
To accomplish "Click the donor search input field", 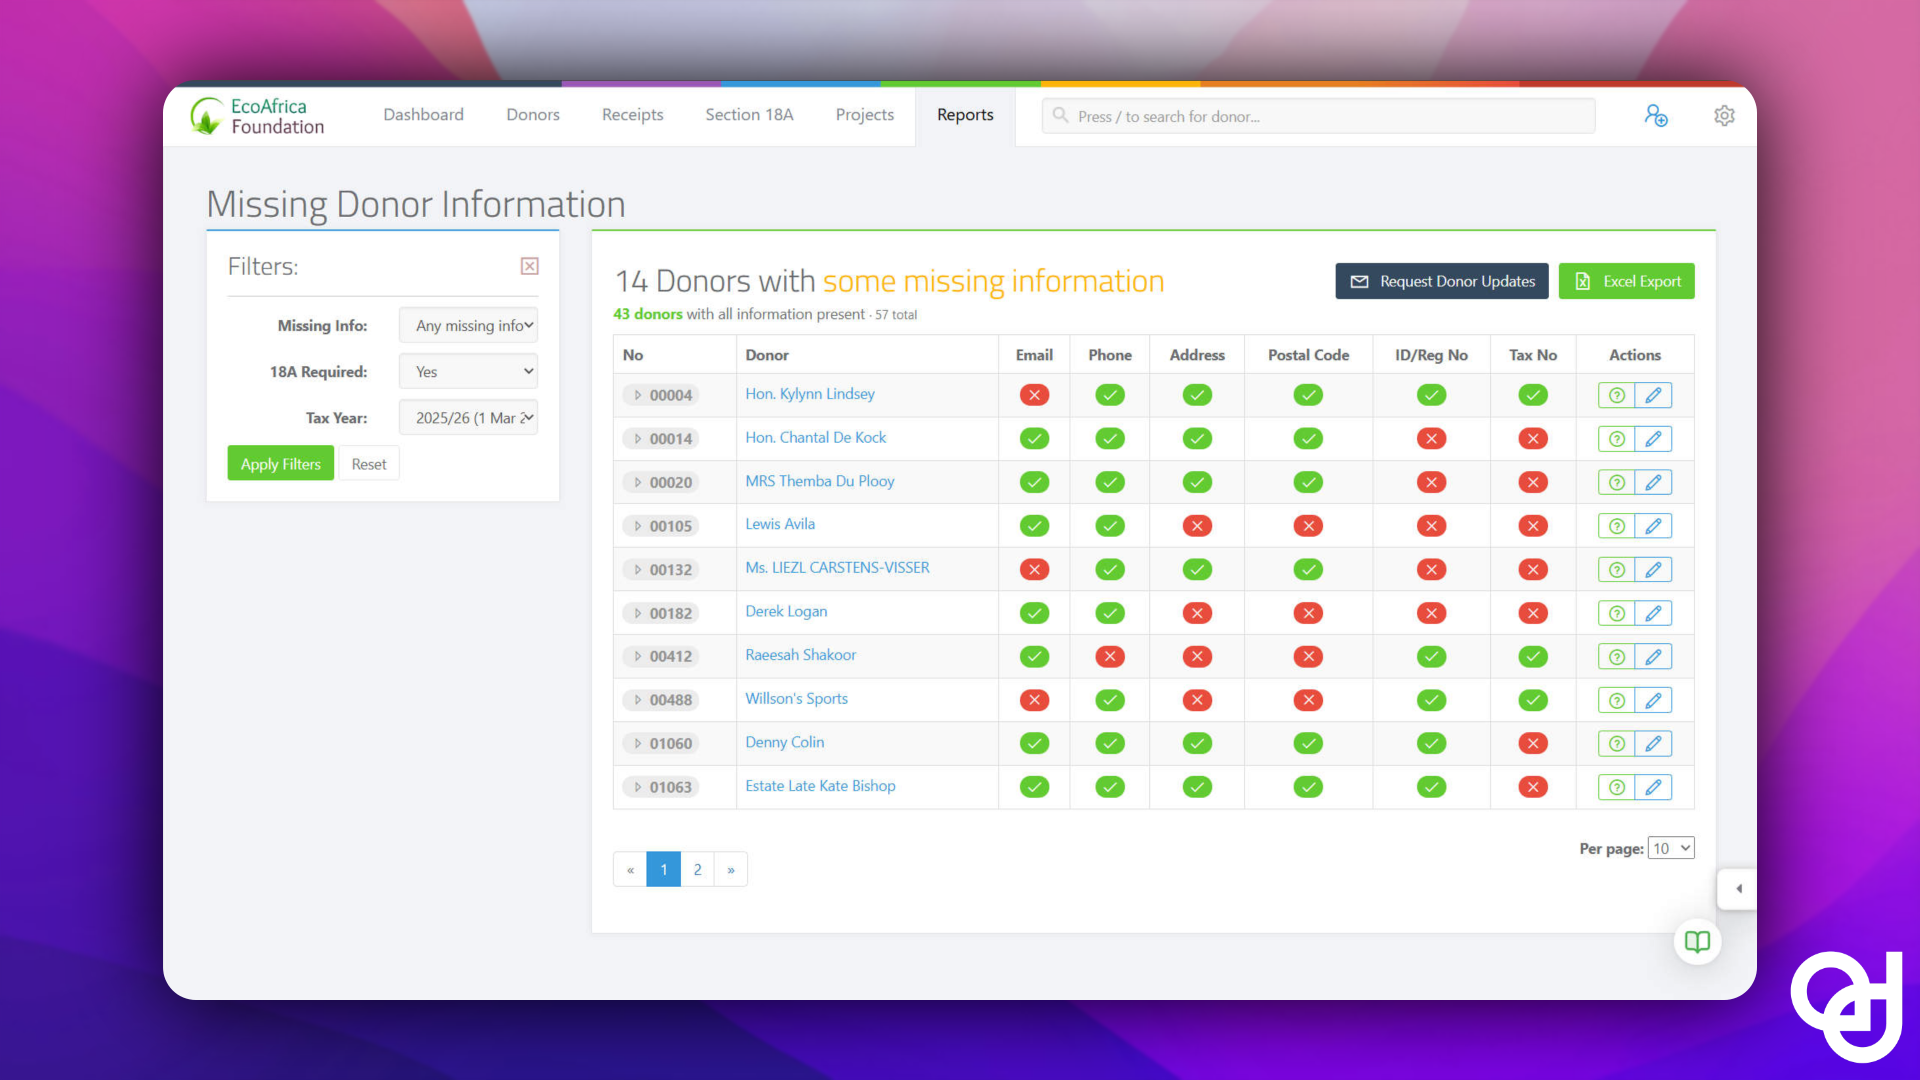I will point(1318,116).
